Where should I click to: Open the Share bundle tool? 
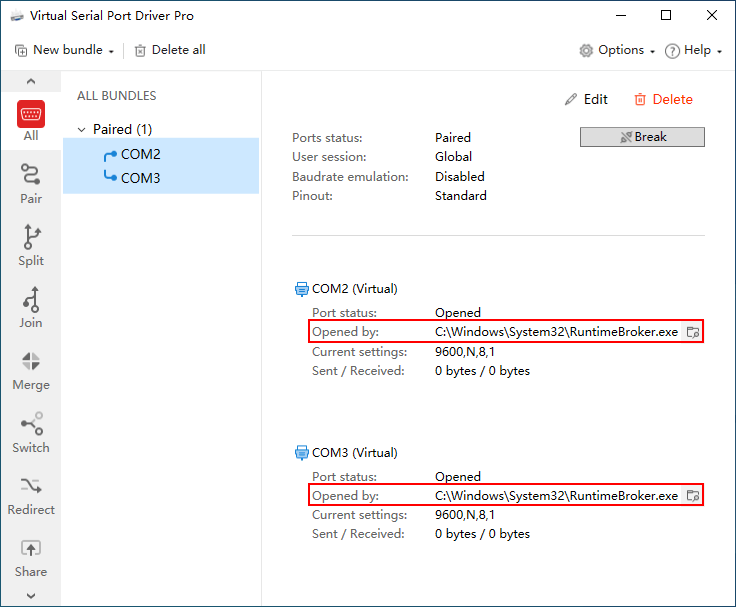pyautogui.click(x=31, y=558)
